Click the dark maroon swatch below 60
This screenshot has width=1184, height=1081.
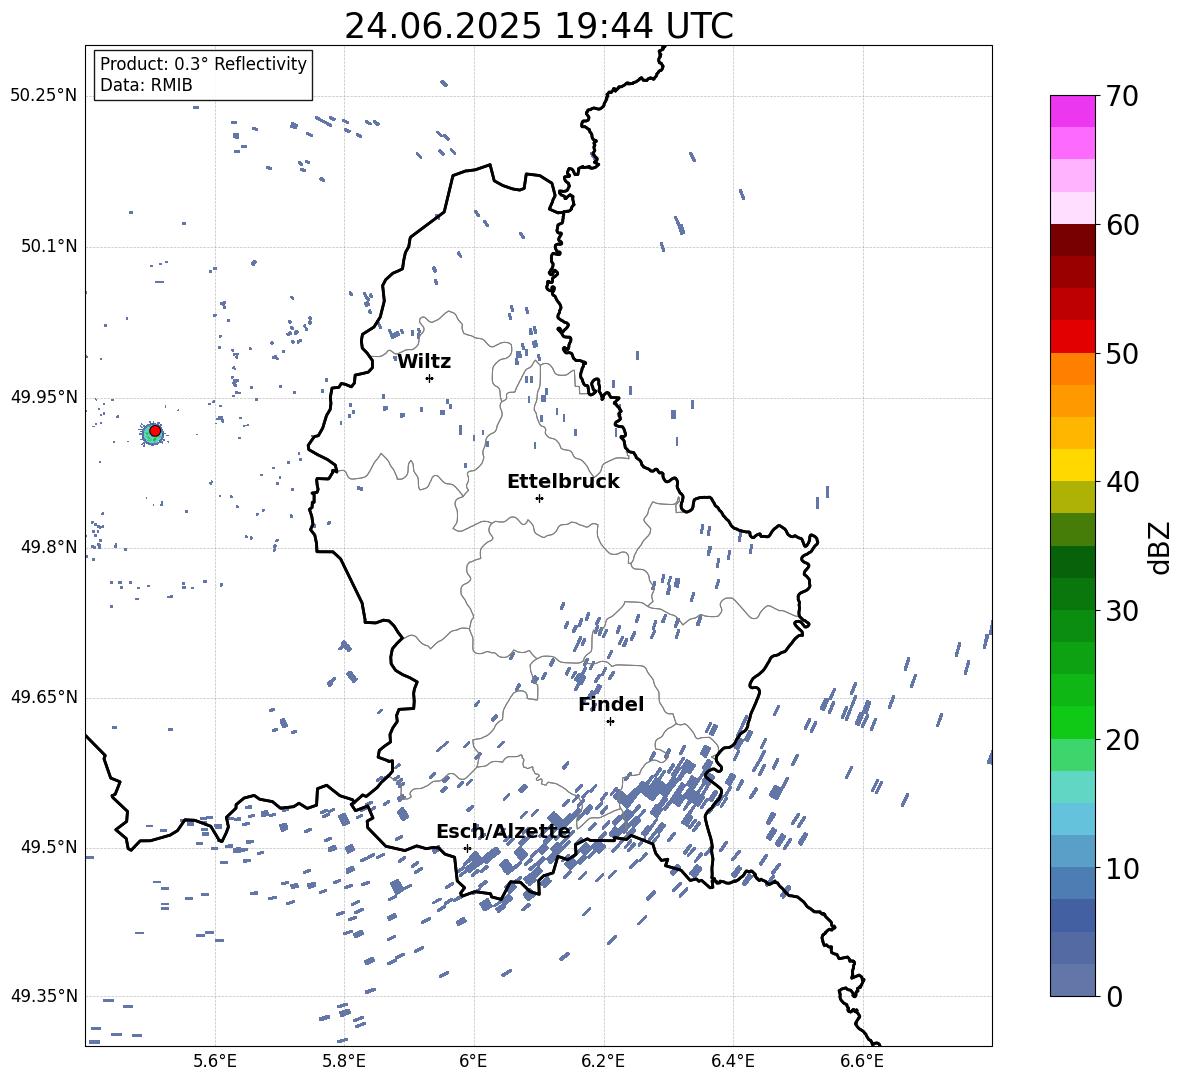pos(1073,240)
